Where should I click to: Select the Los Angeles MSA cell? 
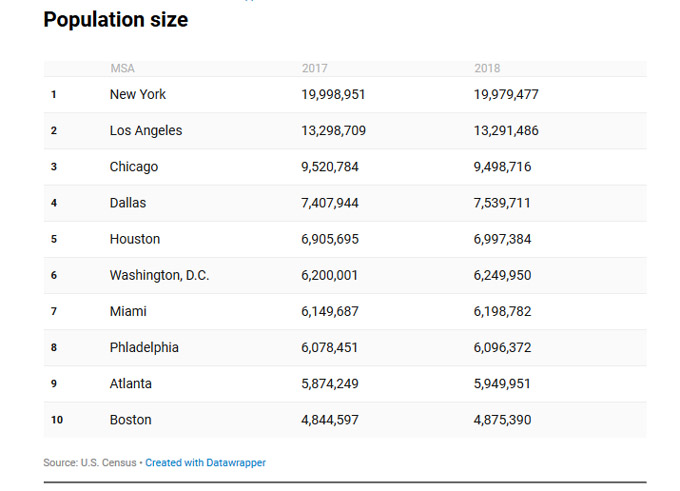tap(146, 130)
